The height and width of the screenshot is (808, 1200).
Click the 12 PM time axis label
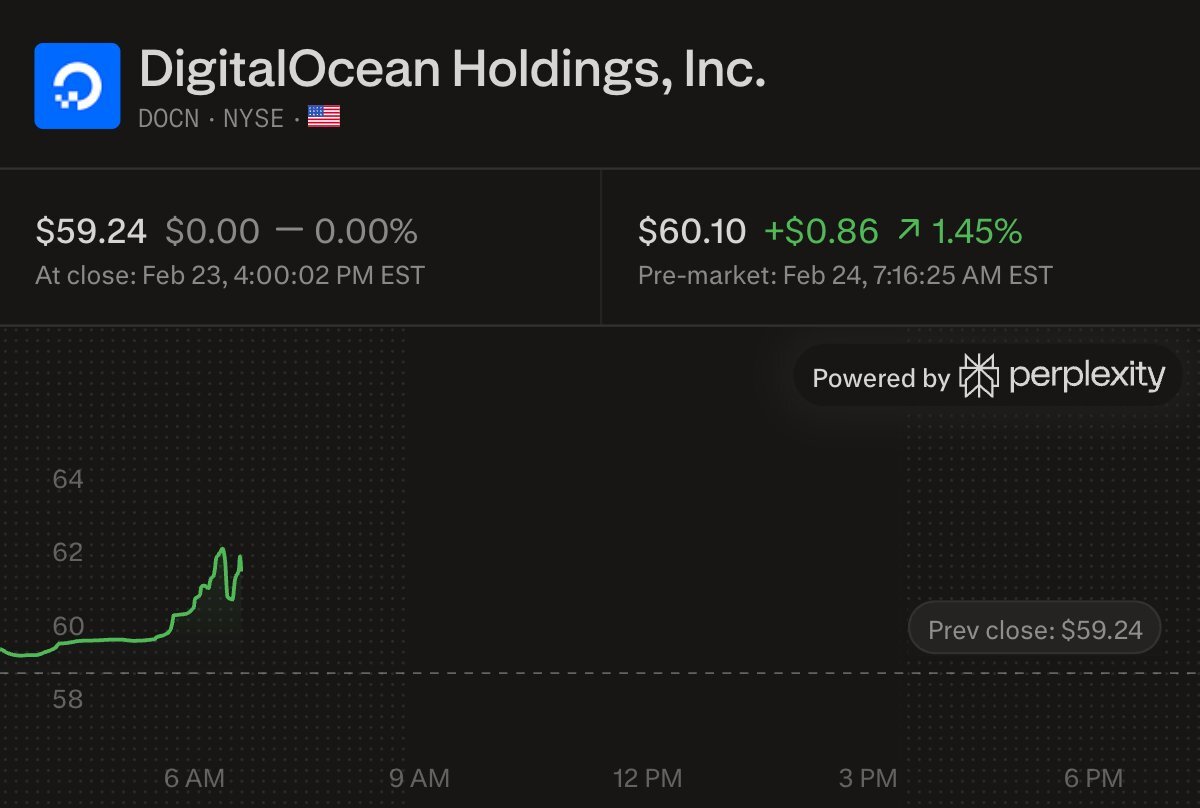tap(648, 777)
